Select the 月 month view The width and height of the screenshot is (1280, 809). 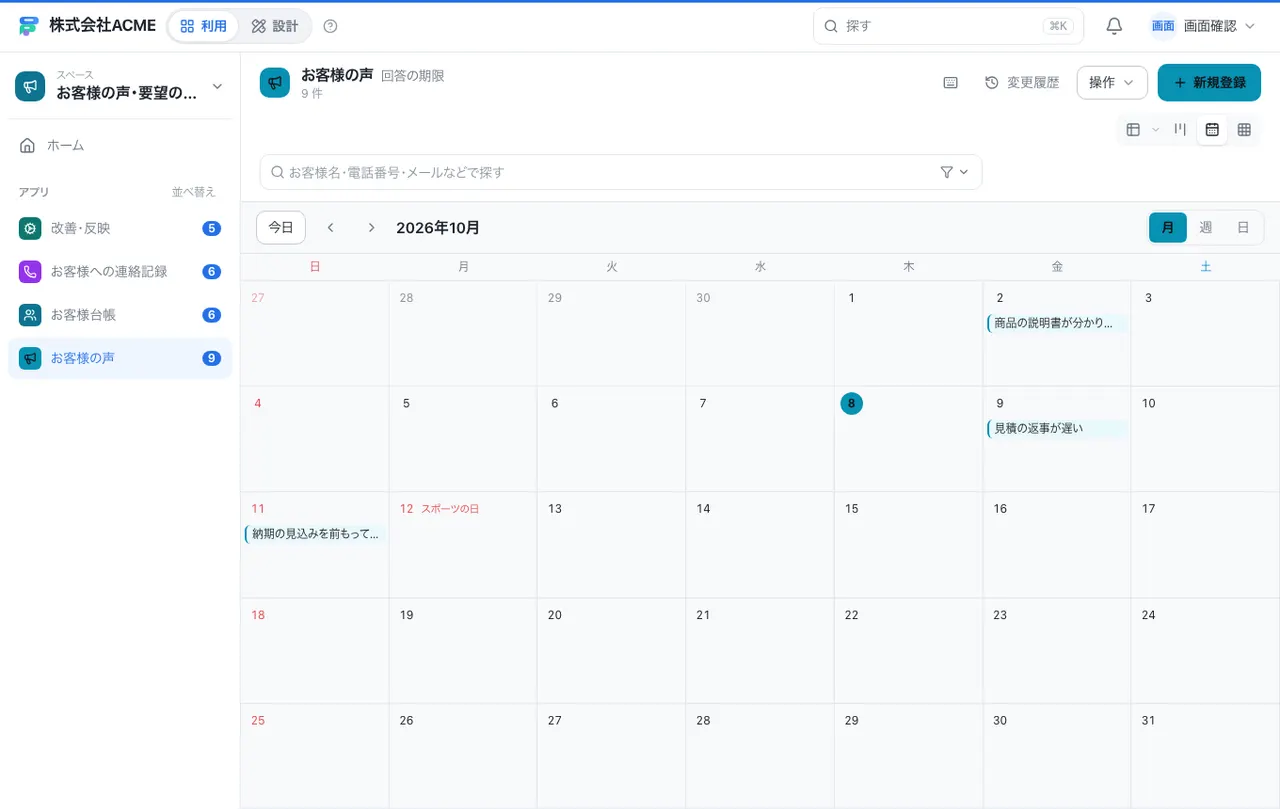pyautogui.click(x=1168, y=228)
